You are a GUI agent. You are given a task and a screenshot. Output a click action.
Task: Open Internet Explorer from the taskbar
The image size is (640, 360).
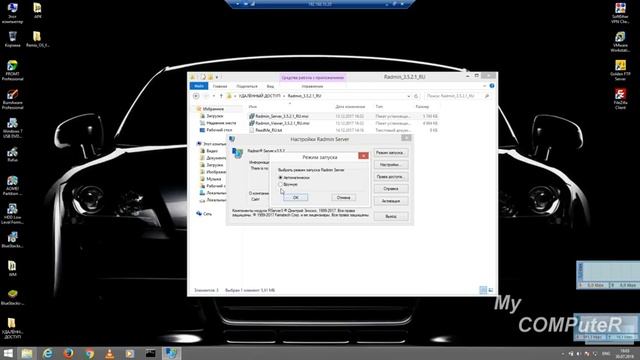pos(48,353)
